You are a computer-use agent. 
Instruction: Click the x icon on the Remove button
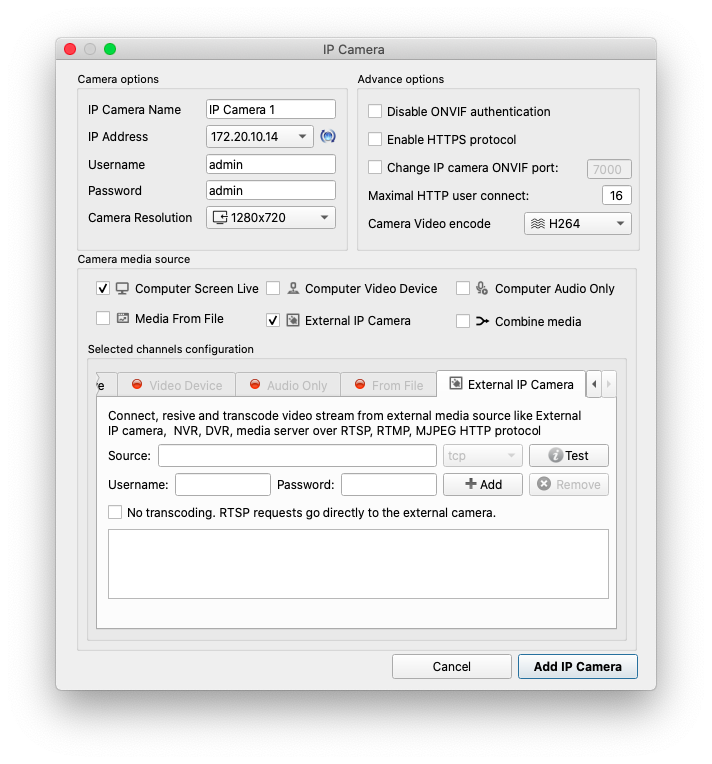(x=544, y=484)
